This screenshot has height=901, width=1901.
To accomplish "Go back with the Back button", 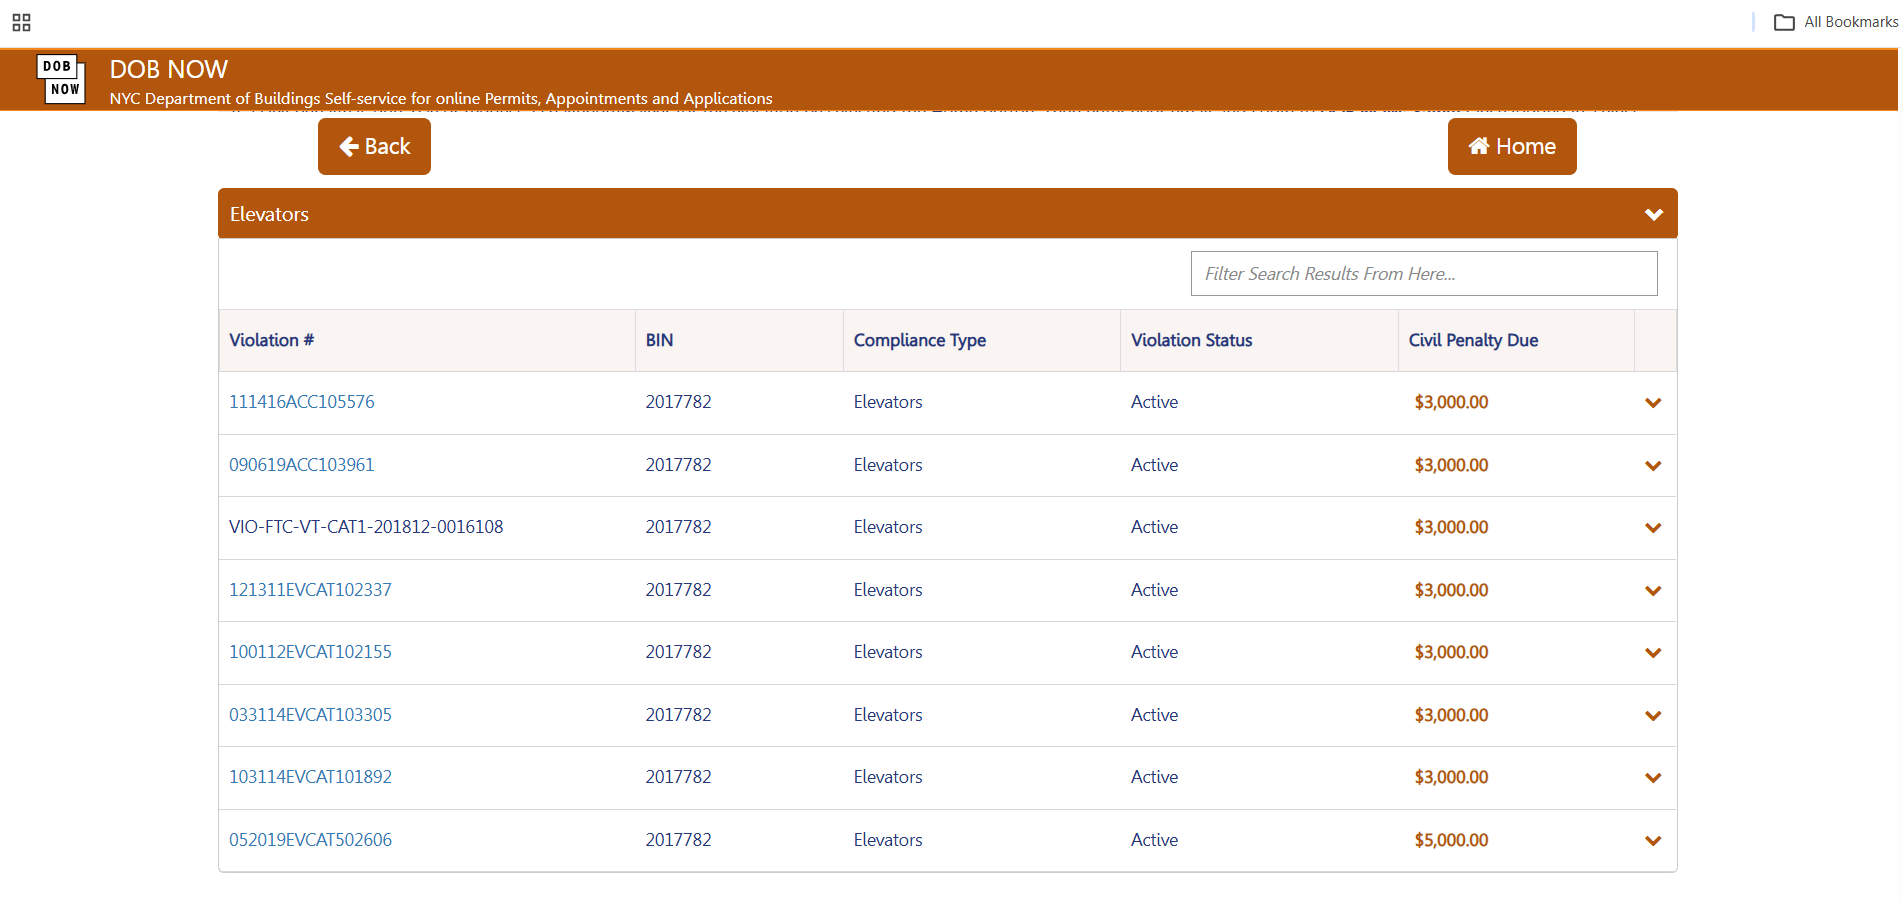I will (x=374, y=146).
